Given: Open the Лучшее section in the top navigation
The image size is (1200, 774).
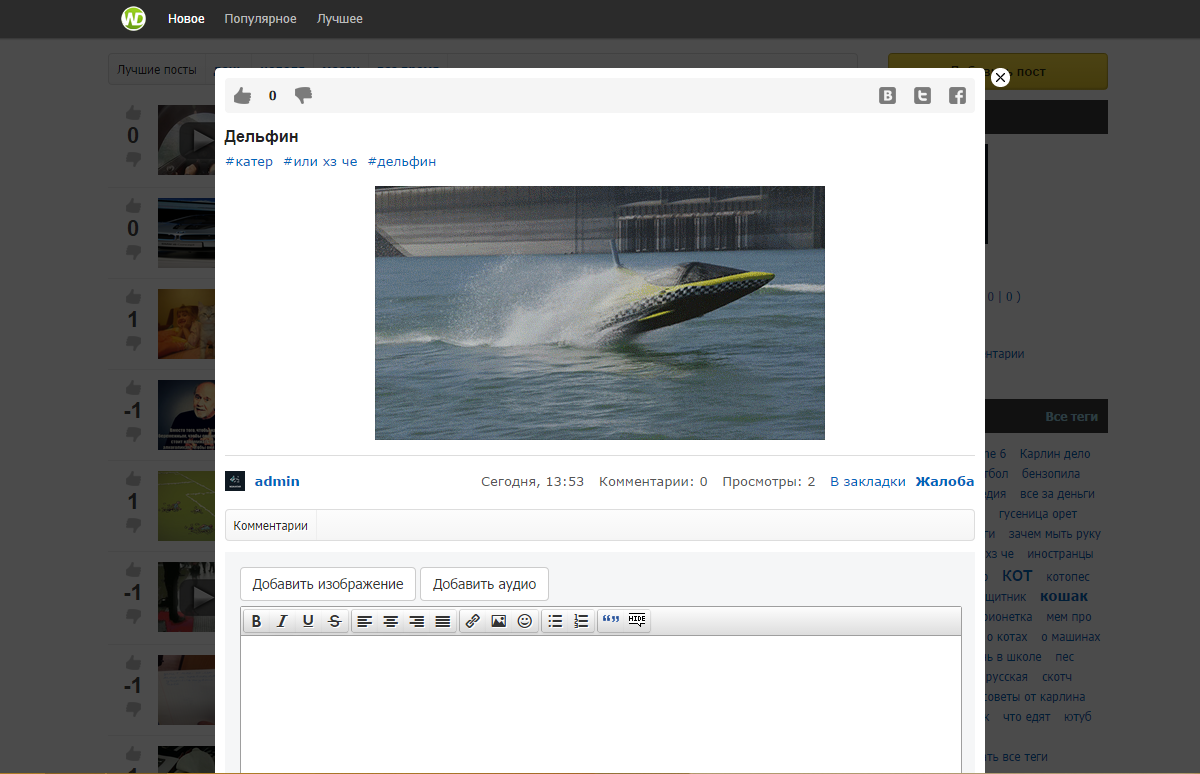Looking at the screenshot, I should [x=340, y=19].
